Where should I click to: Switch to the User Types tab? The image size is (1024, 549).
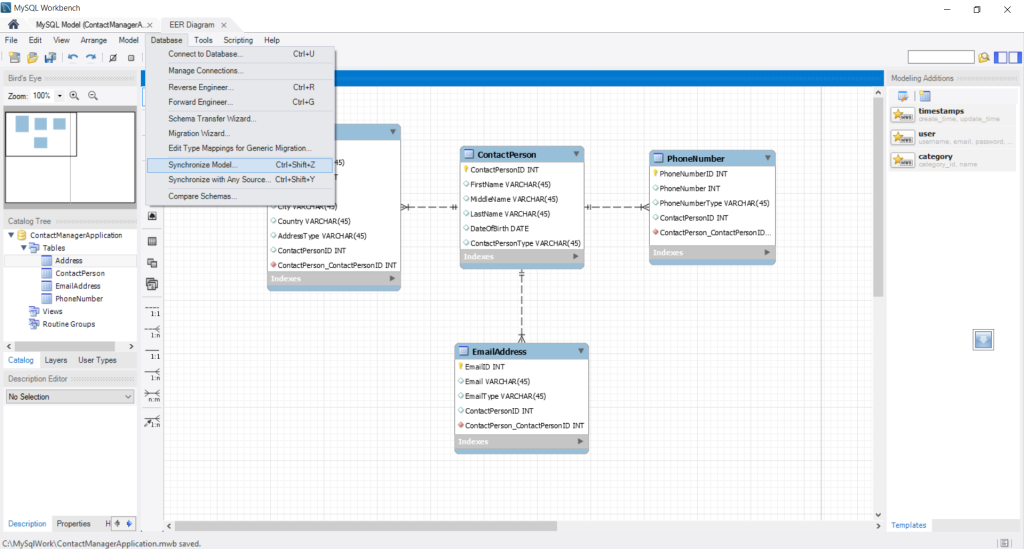tap(97, 360)
